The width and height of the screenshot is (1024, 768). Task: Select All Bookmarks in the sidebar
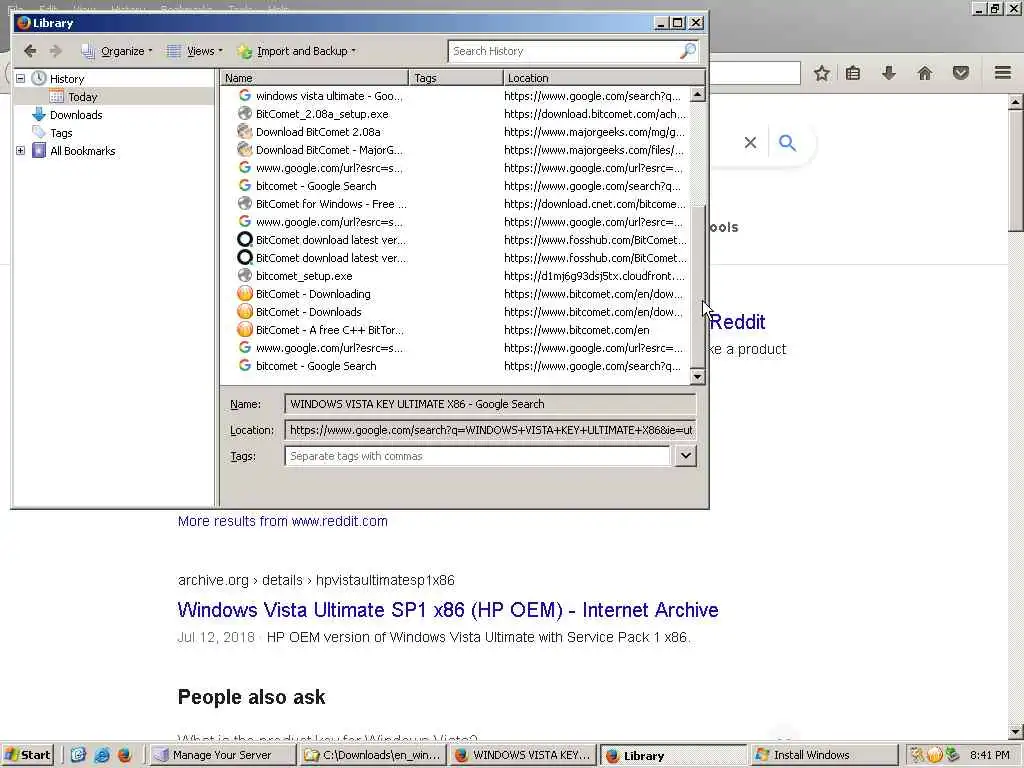point(82,151)
